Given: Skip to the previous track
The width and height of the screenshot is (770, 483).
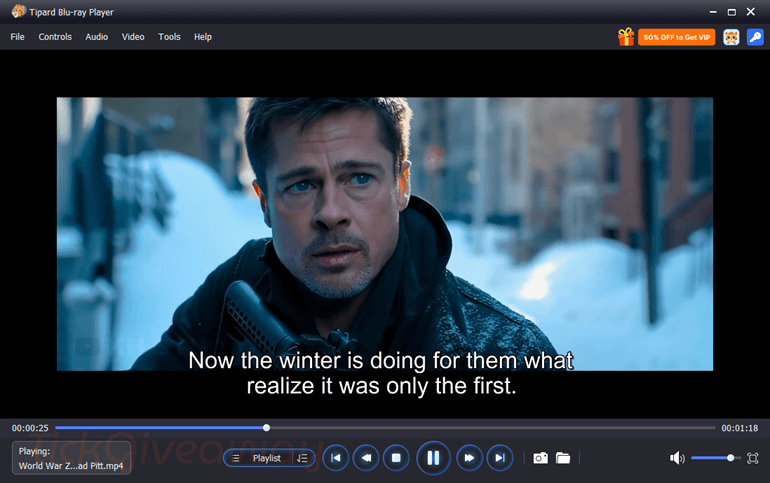Looking at the screenshot, I should tap(336, 458).
